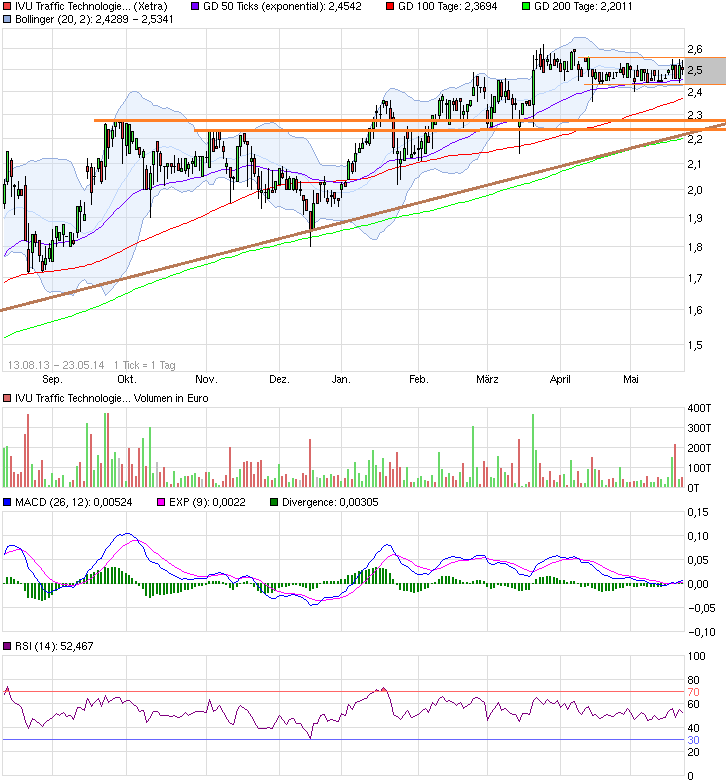The width and height of the screenshot is (726, 783).
Task: Click the date range text 13.08.13 - 23.05.14
Action: [x=56, y=364]
